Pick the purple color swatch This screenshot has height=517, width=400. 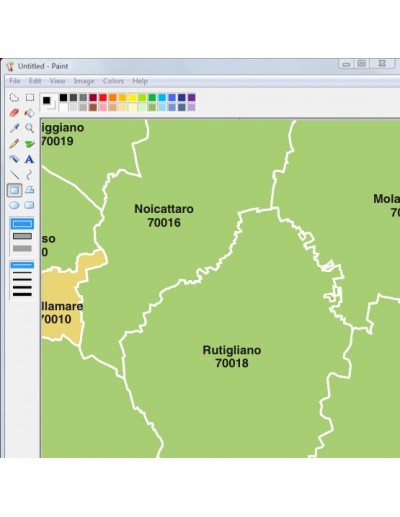192,97
